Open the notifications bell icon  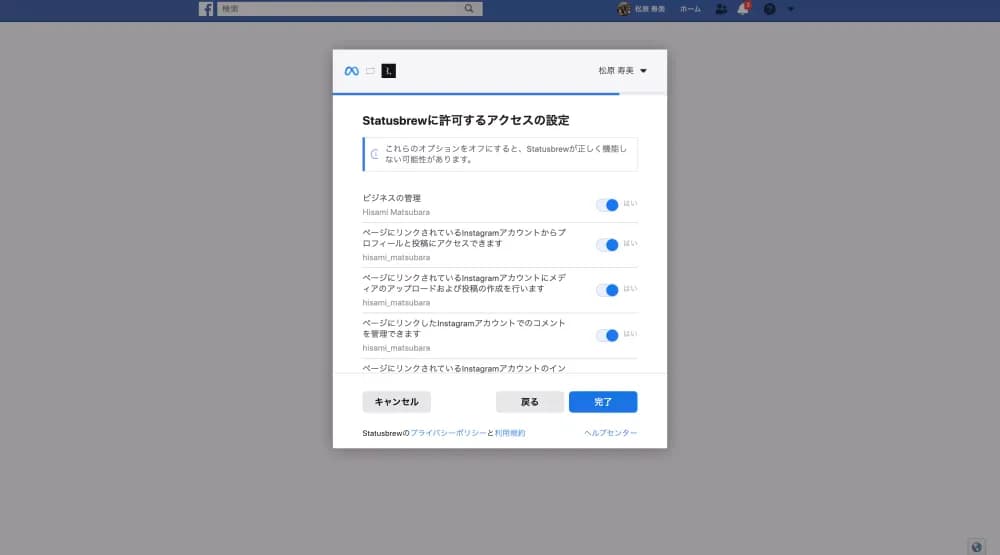743,9
